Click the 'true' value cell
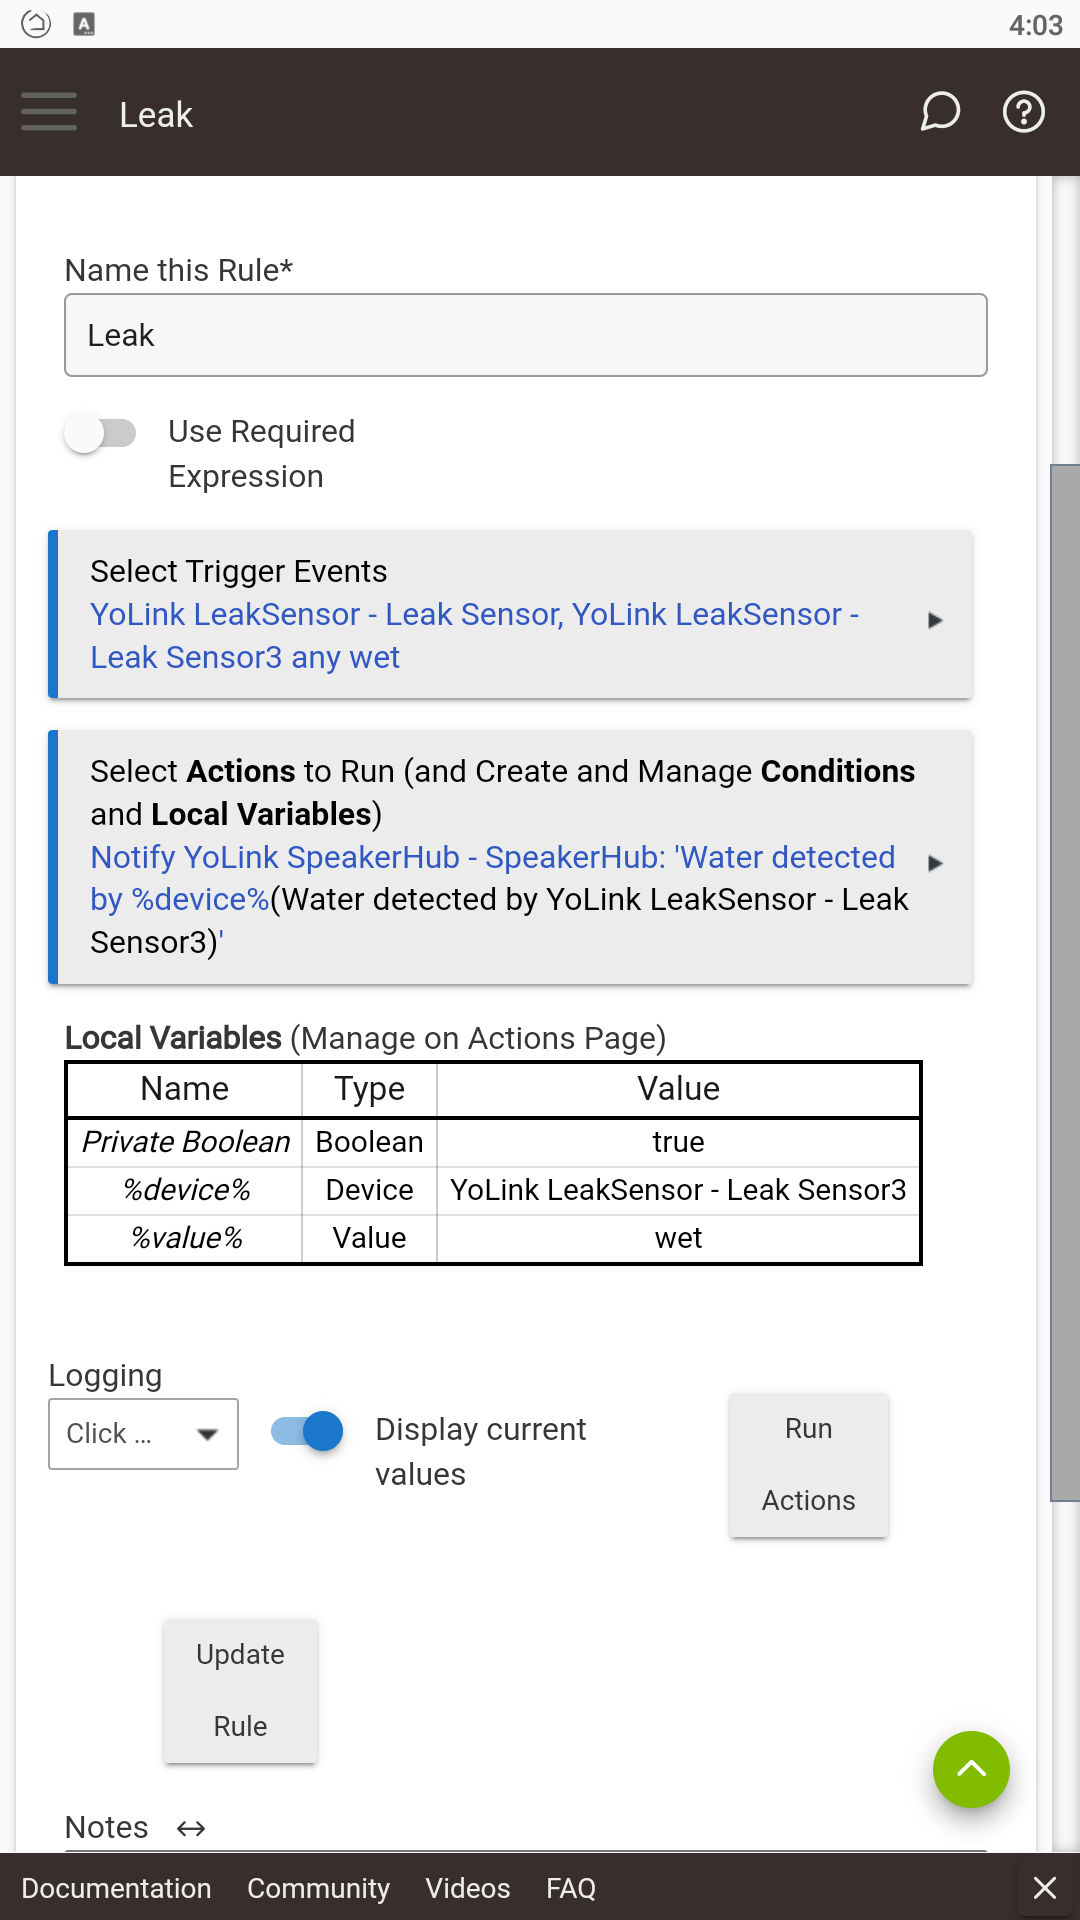This screenshot has width=1080, height=1920. coord(678,1142)
